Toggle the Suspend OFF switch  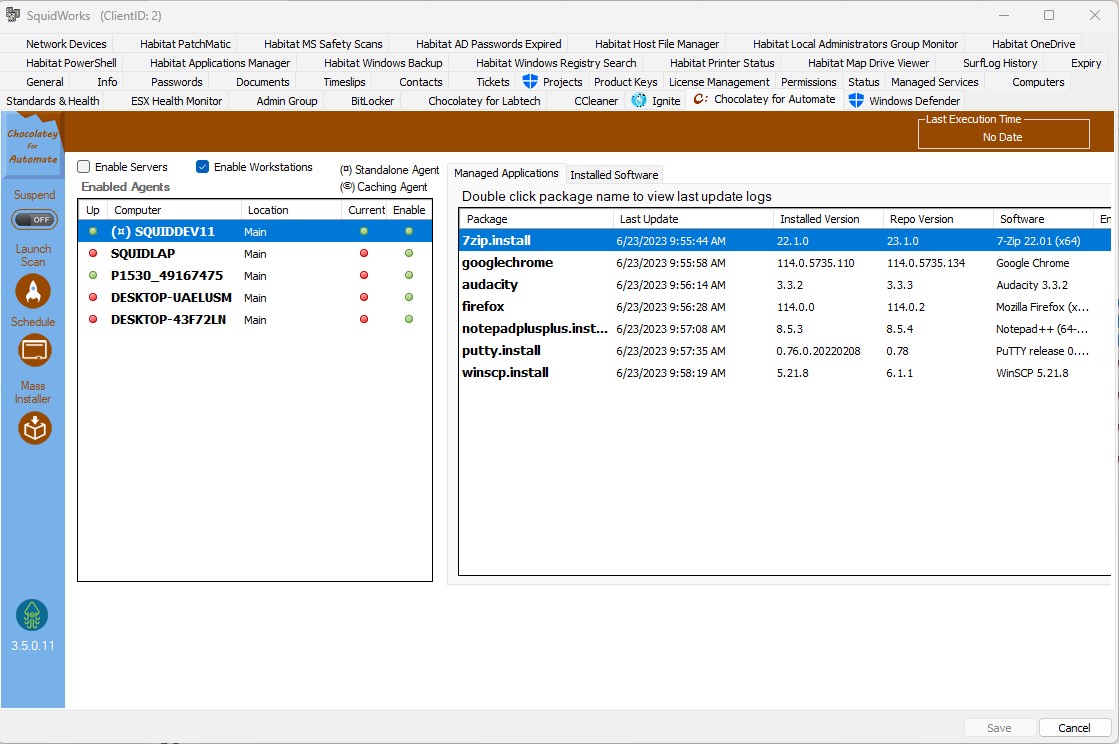pyautogui.click(x=34, y=220)
